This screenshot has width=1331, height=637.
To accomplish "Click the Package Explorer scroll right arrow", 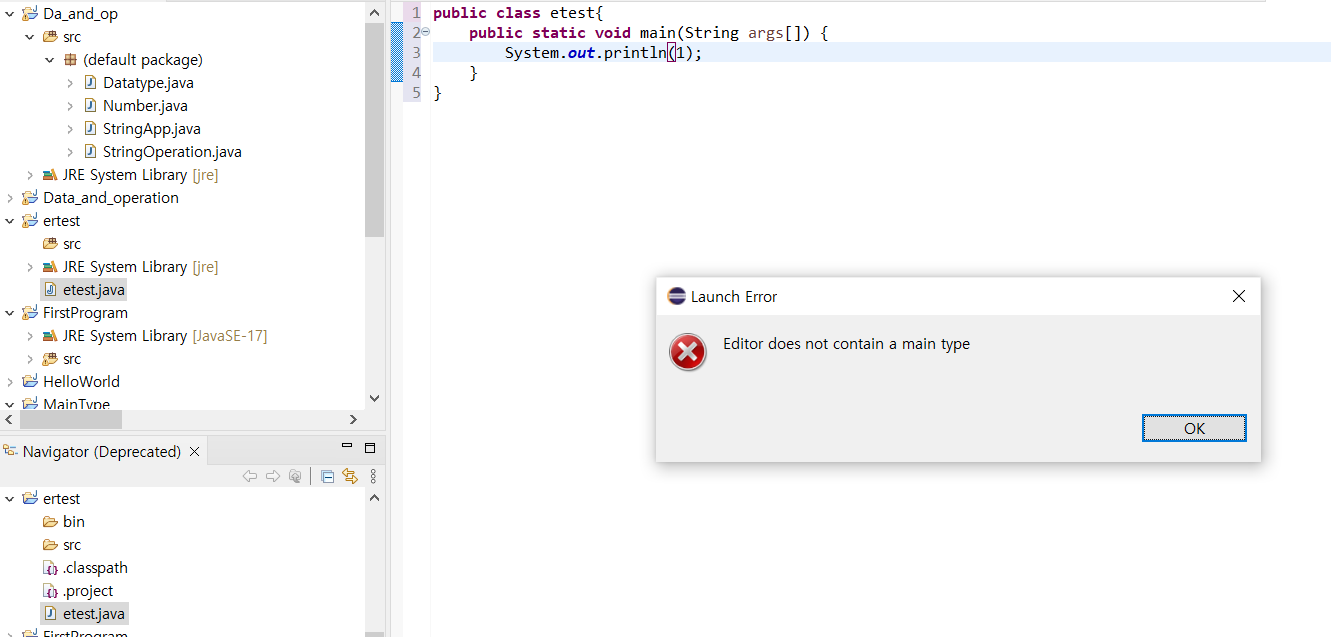I will [x=353, y=420].
